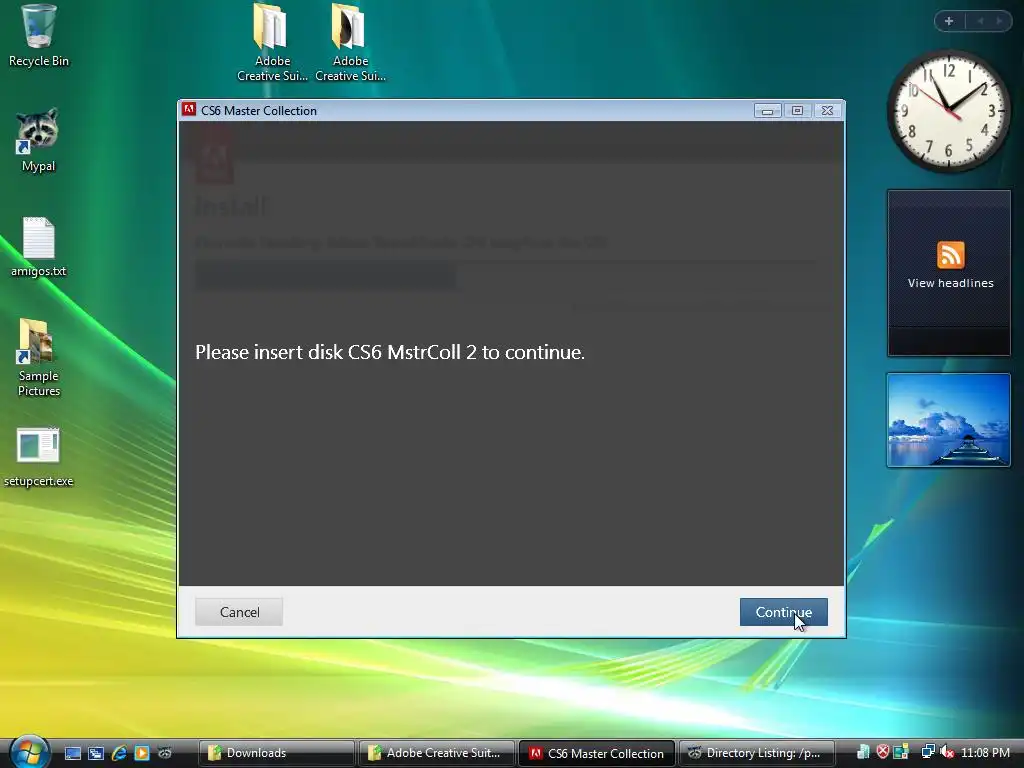Image resolution: width=1024 pixels, height=768 pixels.
Task: Select the setupcert.exe desktop icon
Action: pyautogui.click(x=38, y=457)
